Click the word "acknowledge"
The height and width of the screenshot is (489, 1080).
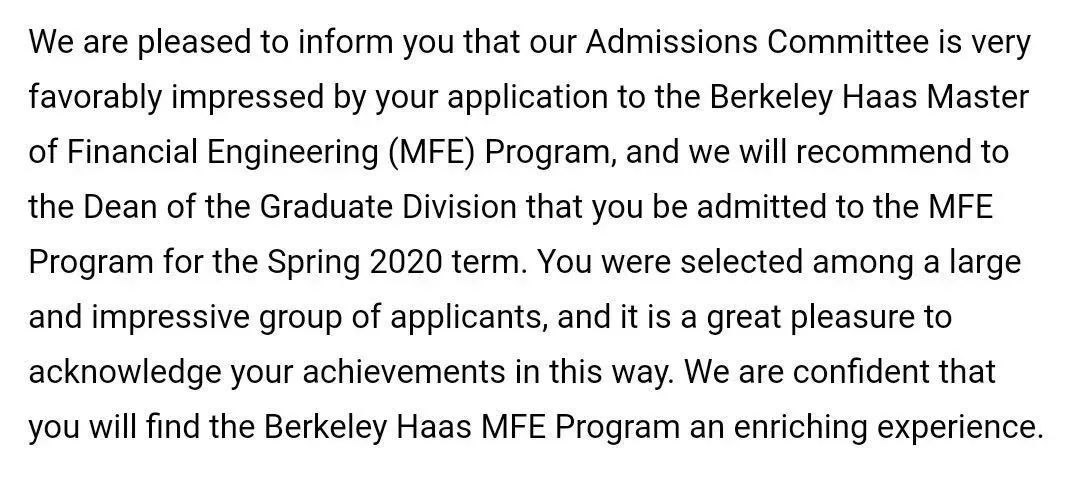click(x=125, y=375)
